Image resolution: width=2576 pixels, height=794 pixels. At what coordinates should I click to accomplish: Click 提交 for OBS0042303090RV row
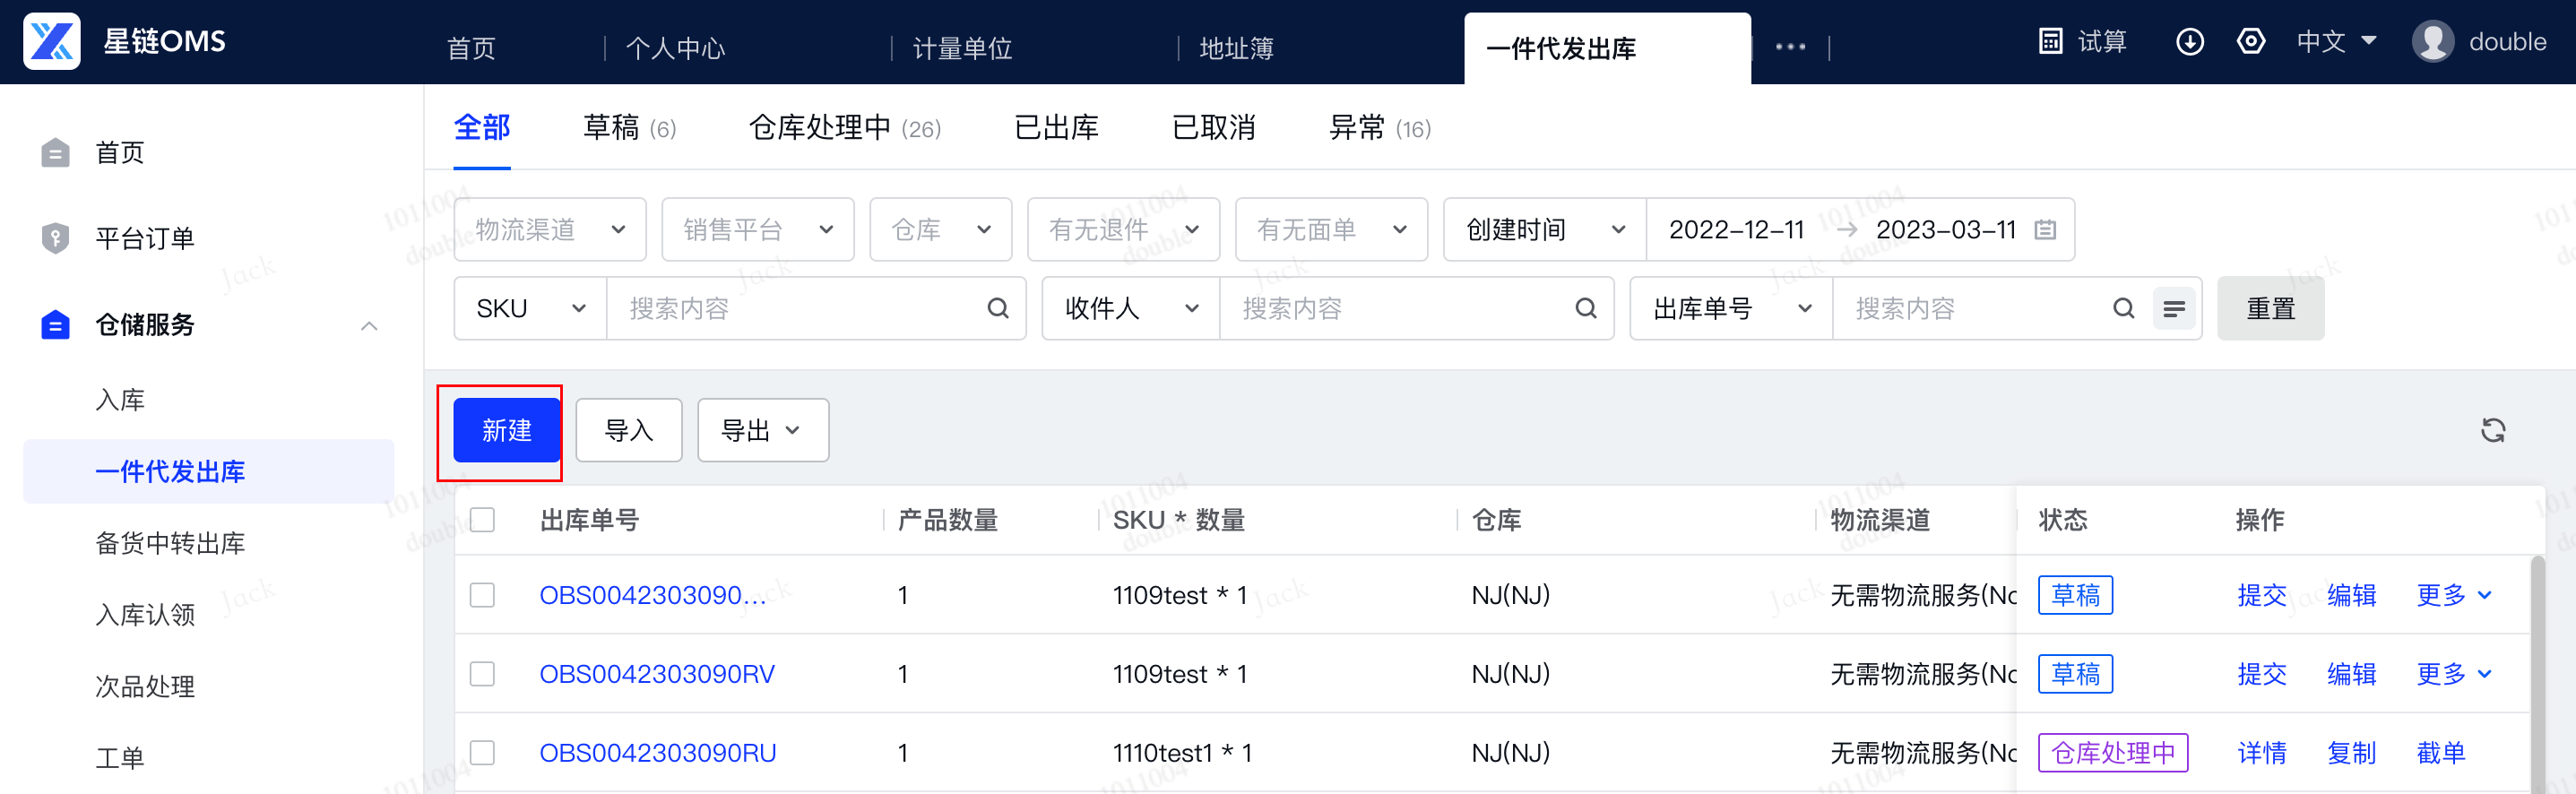tap(2262, 674)
